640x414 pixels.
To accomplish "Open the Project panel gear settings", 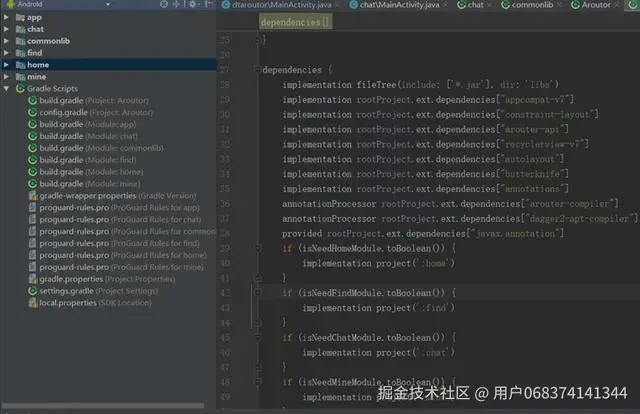I will pyautogui.click(x=192, y=4).
